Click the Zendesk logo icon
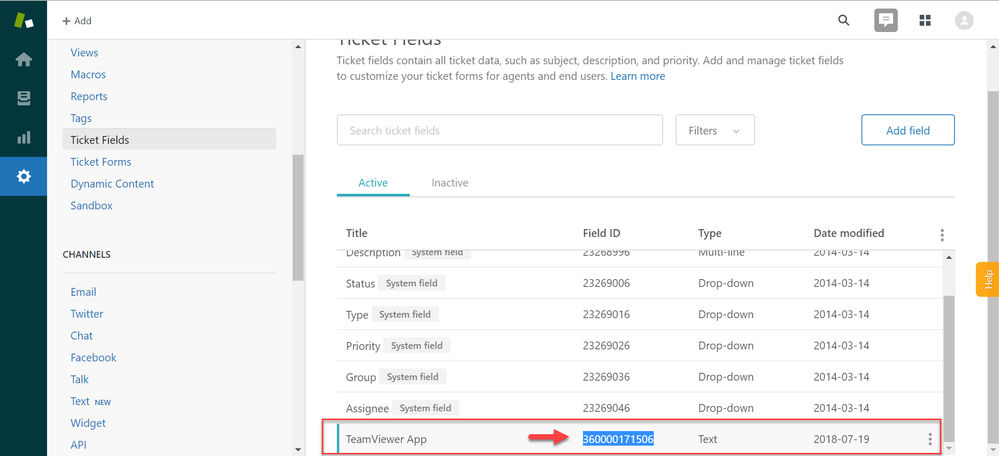This screenshot has height=456, width=999. point(24,20)
